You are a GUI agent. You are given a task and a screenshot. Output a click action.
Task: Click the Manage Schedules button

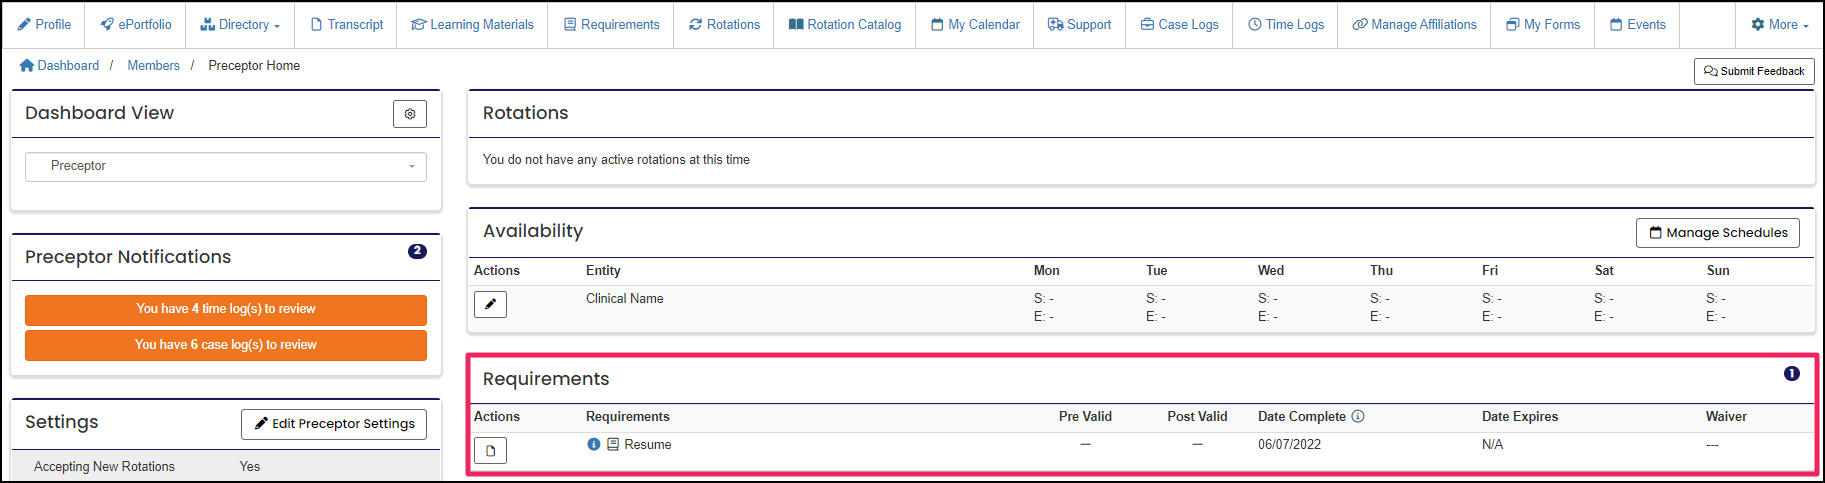pos(1717,233)
